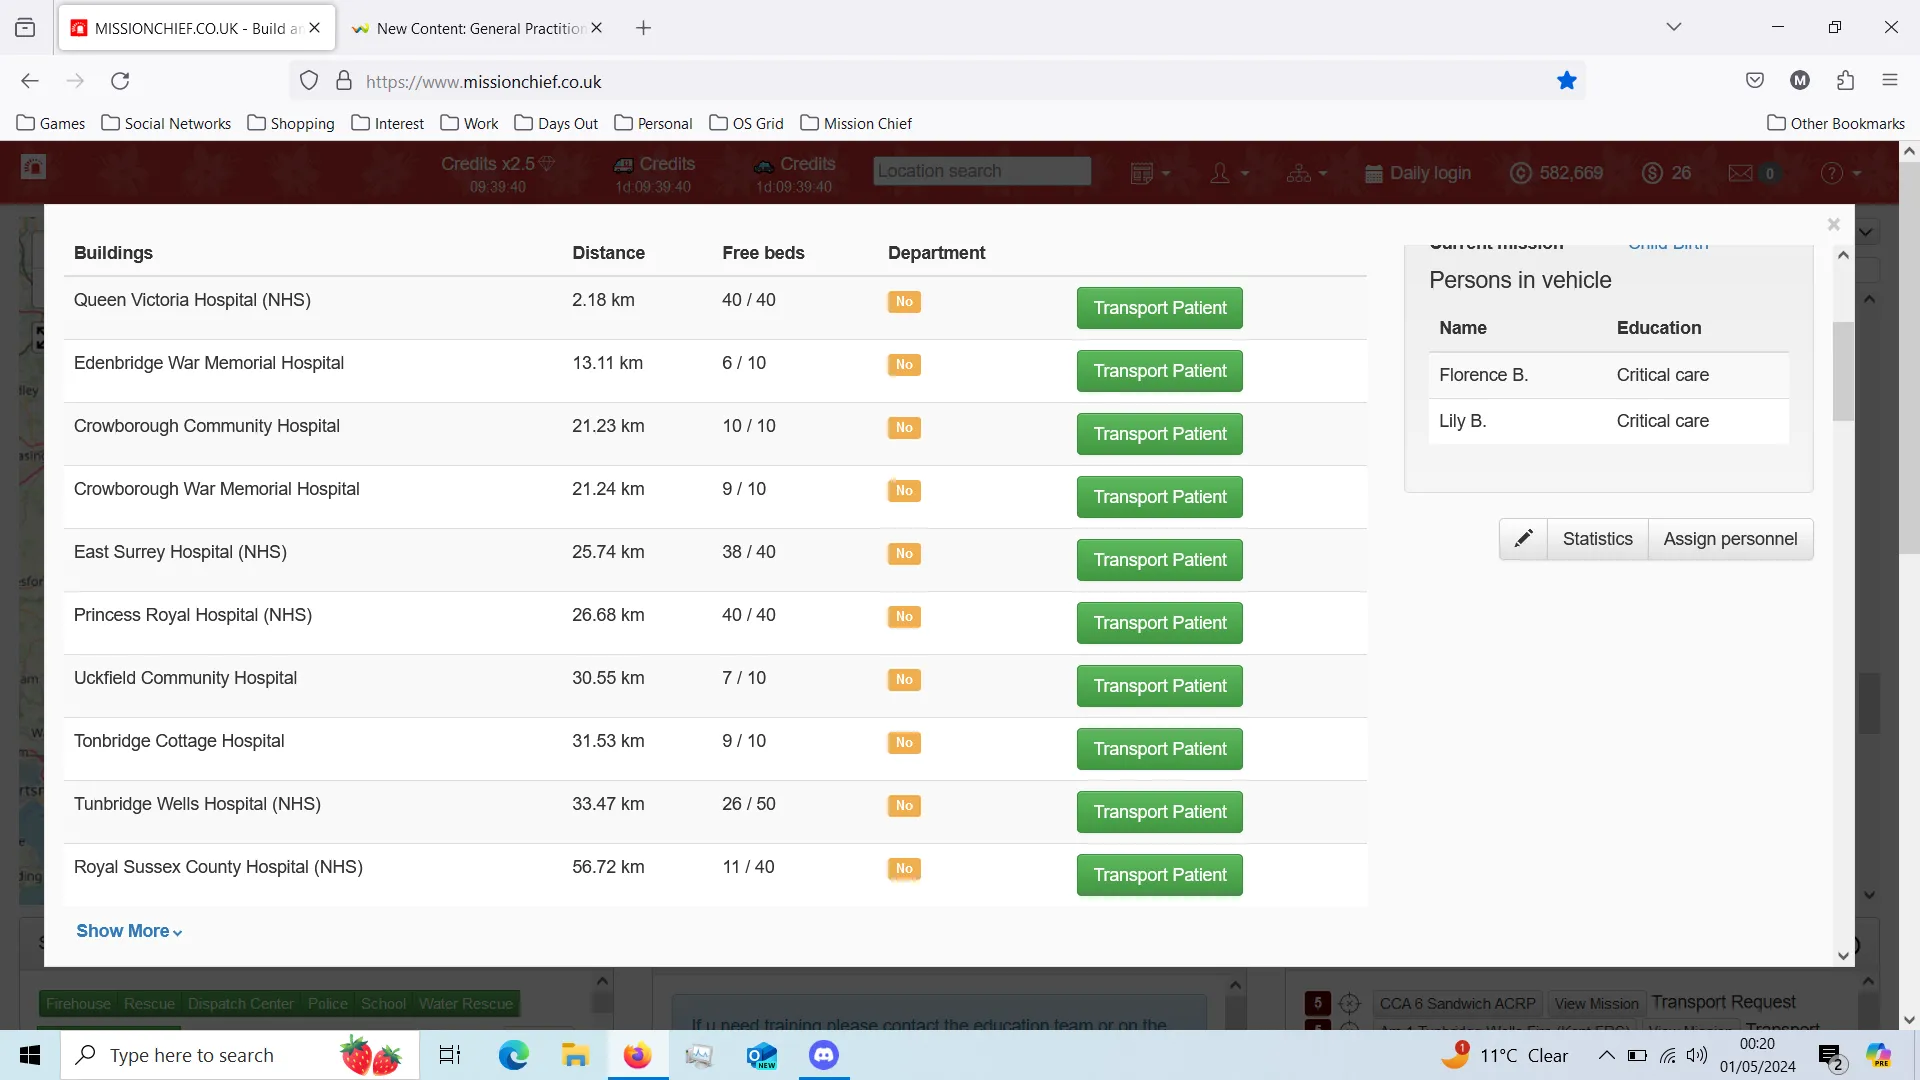Transport patient to Edenbridge War Memorial Hospital
This screenshot has width=1920, height=1080.
(1159, 371)
